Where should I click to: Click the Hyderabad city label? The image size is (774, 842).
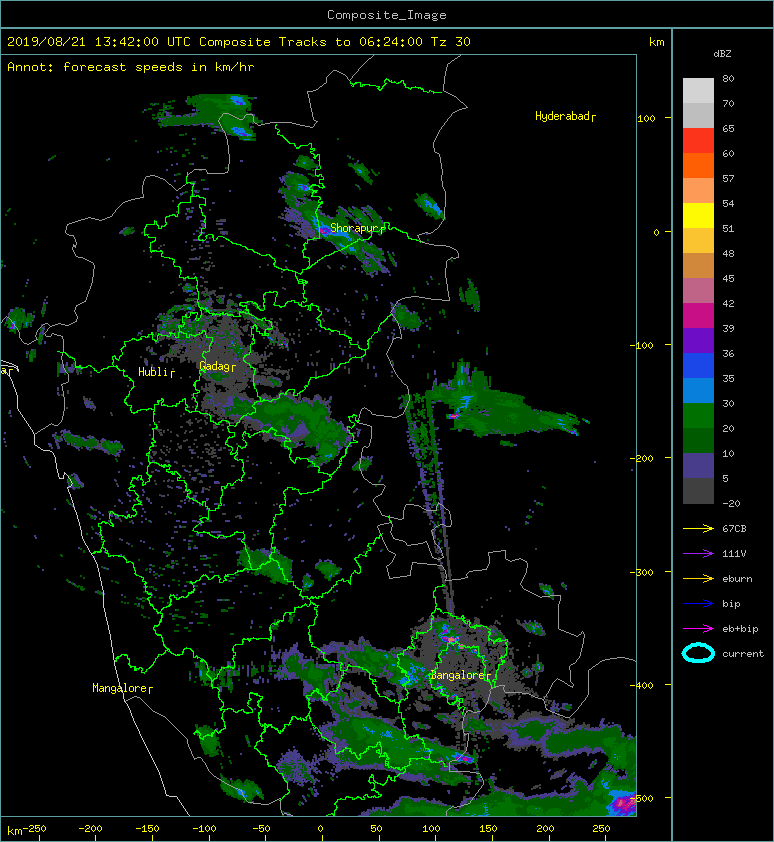pos(565,117)
